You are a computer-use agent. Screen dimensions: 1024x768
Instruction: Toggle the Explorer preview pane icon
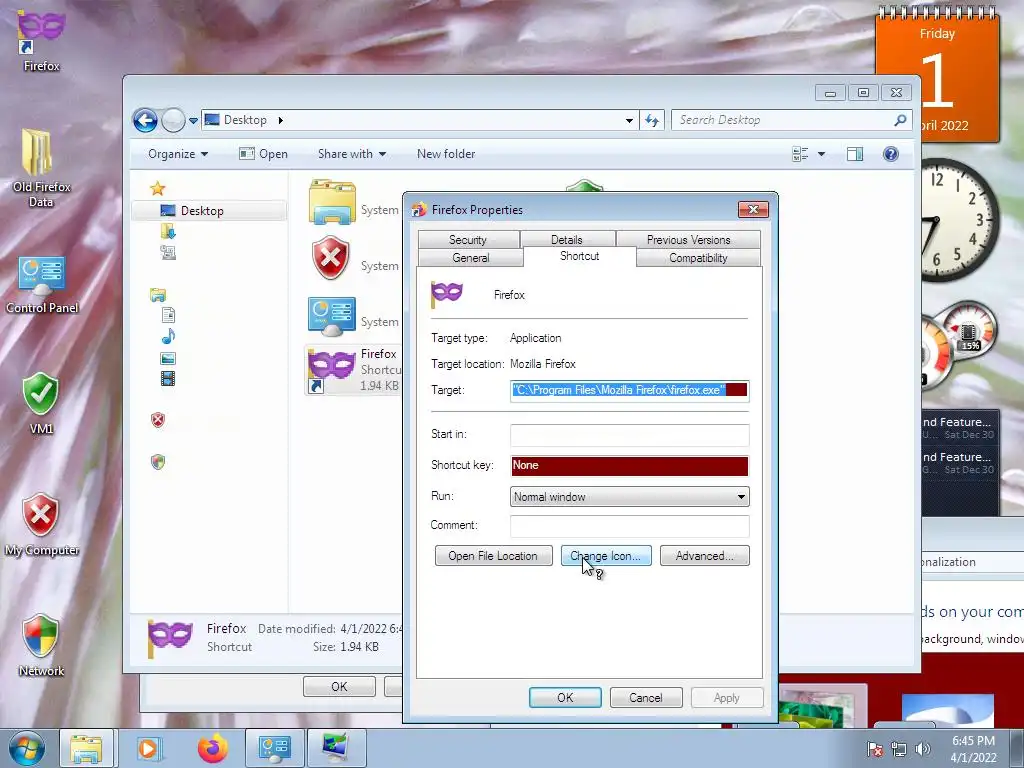(x=854, y=154)
